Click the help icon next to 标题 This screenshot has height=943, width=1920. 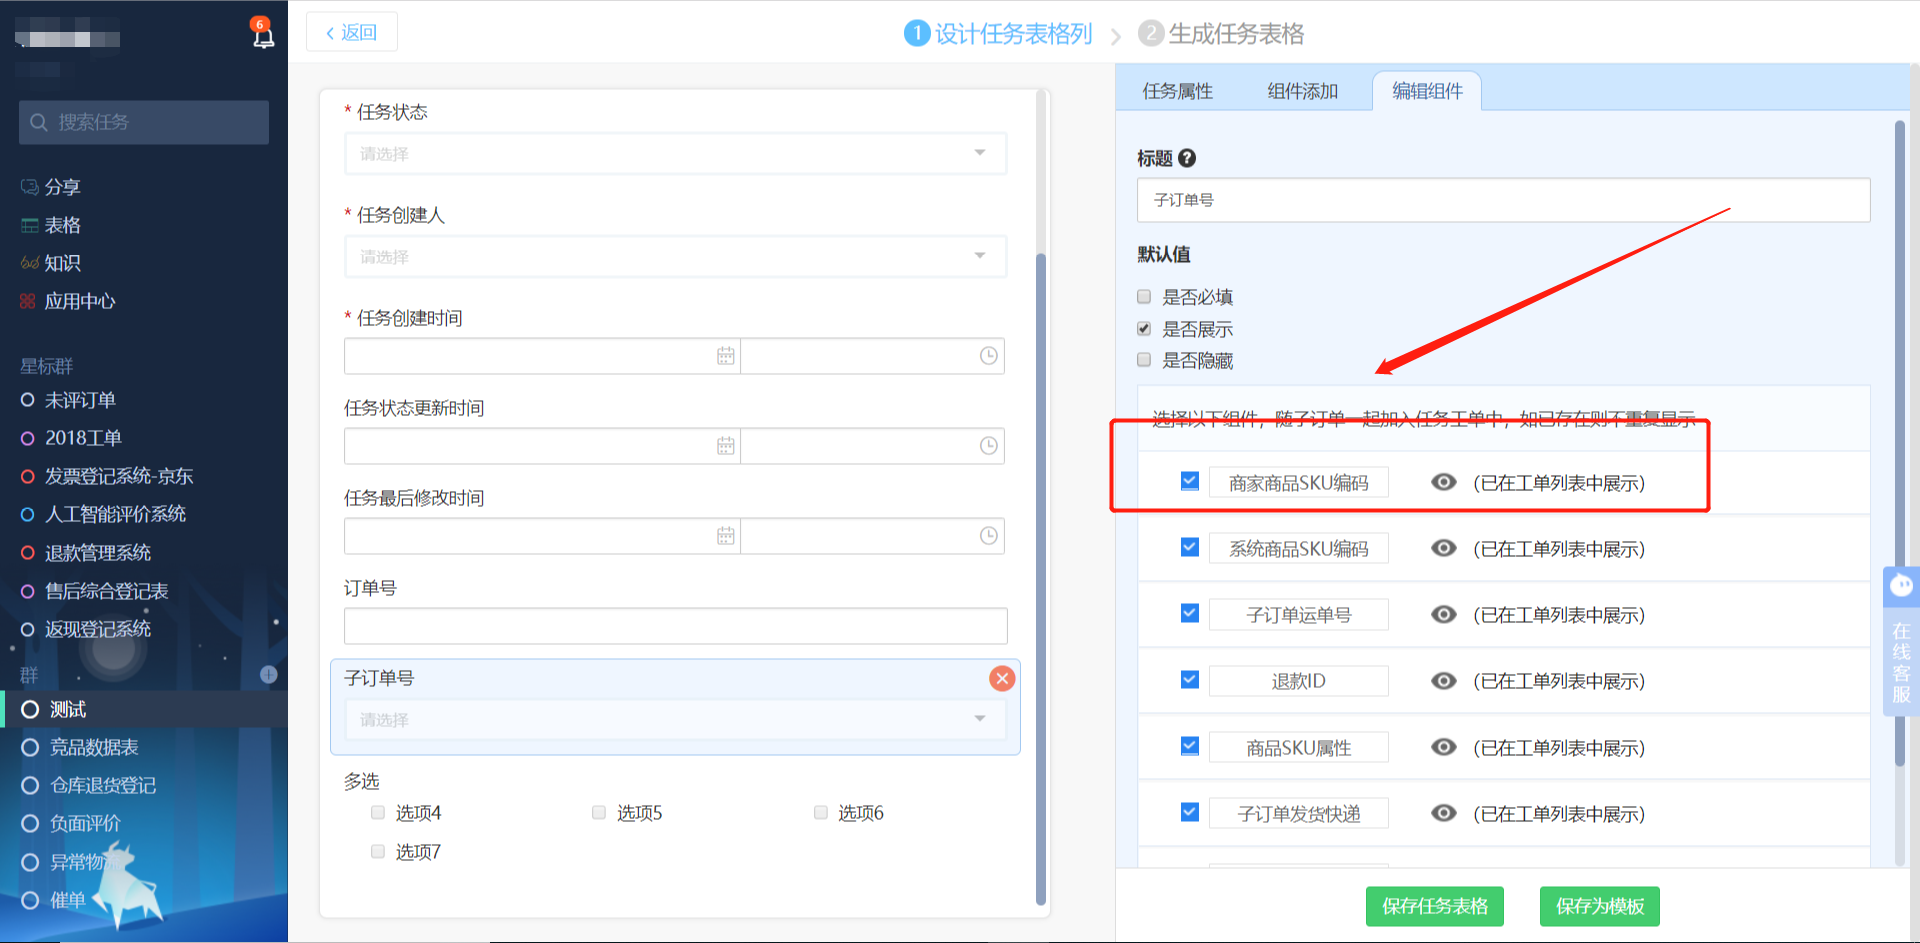1187,158
